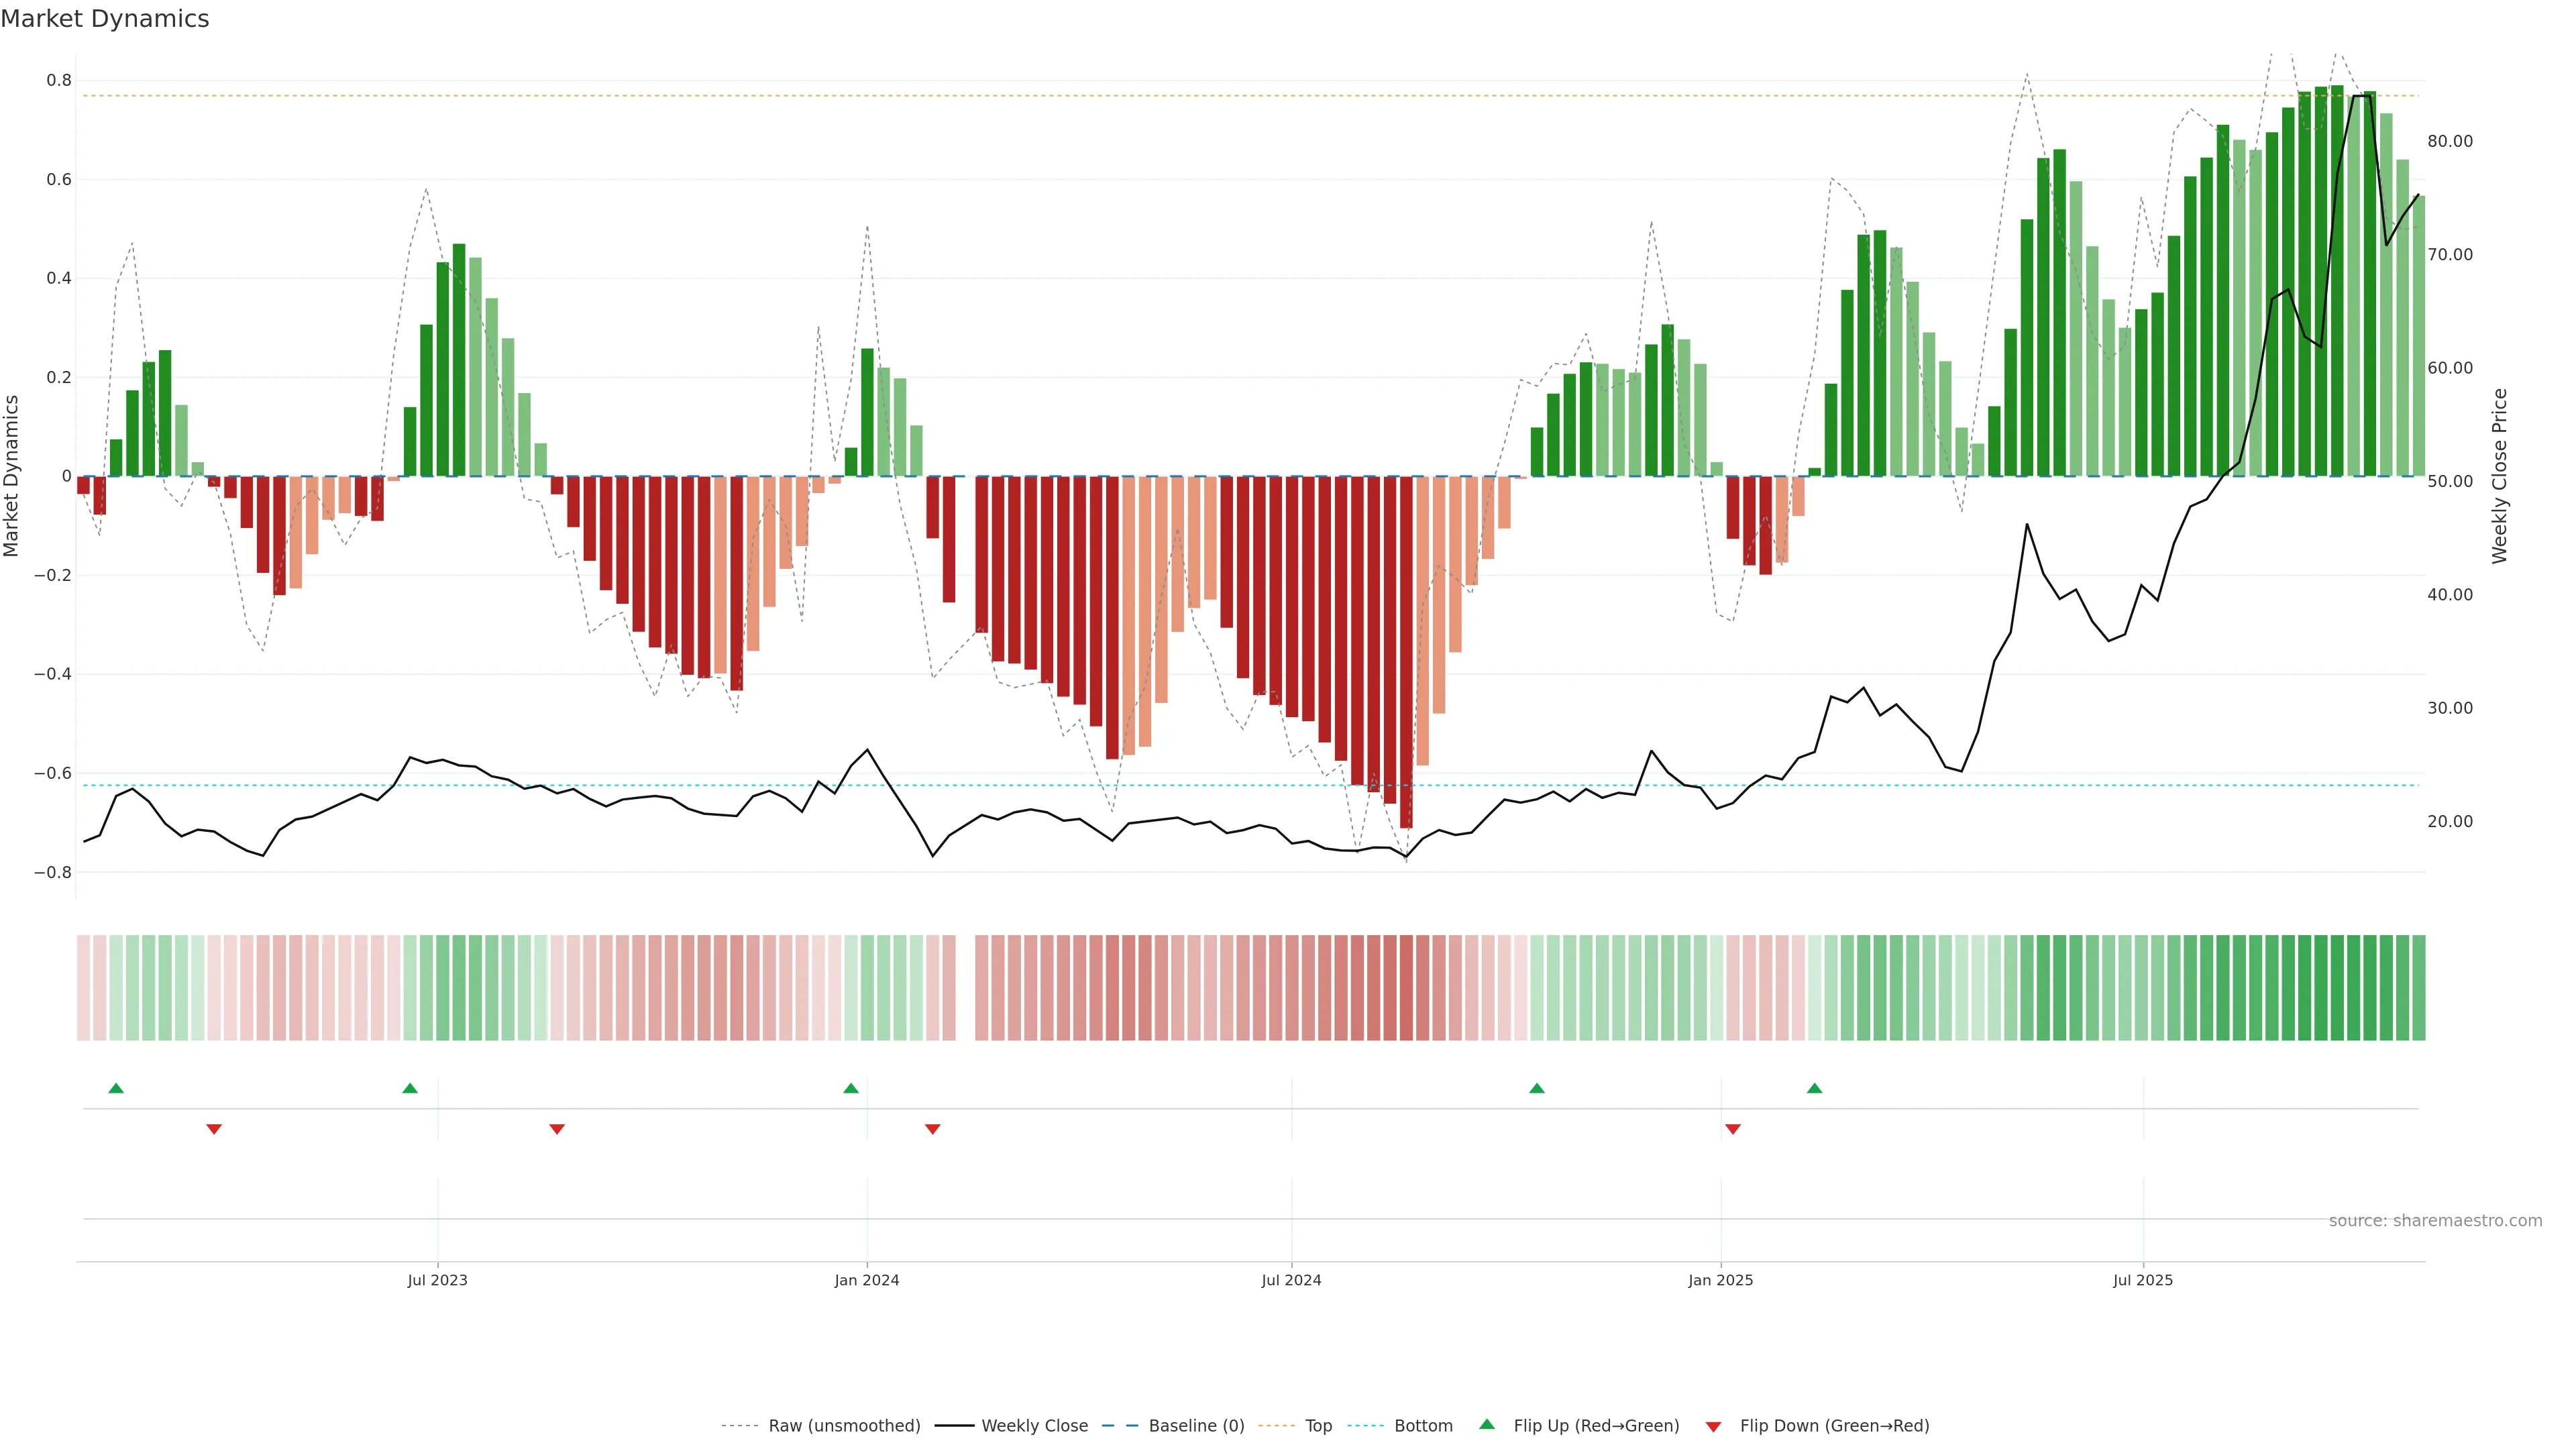Click the Jul 2024 axis label

(1291, 1280)
